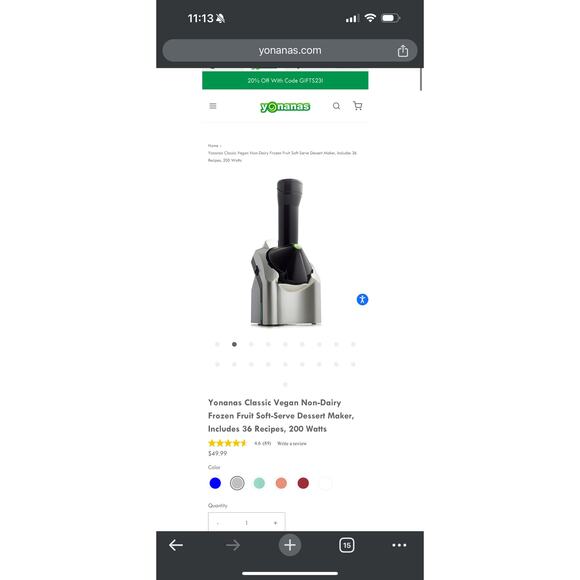Choose the mint green color option
Image resolution: width=580 pixels, height=580 pixels.
[259, 483]
